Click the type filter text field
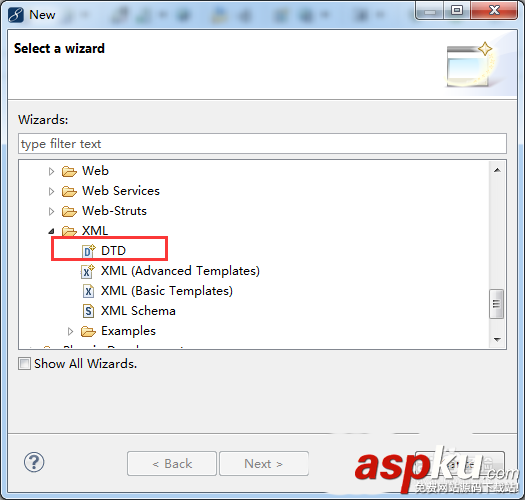This screenshot has height=500, width=525. pos(262,144)
